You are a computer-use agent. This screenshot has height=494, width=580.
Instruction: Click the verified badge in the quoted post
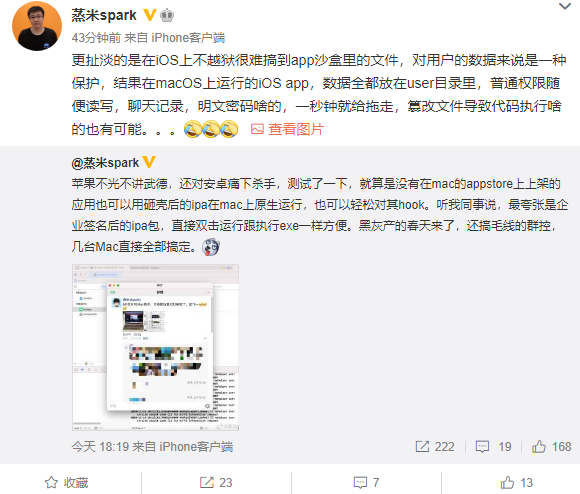[x=149, y=162]
